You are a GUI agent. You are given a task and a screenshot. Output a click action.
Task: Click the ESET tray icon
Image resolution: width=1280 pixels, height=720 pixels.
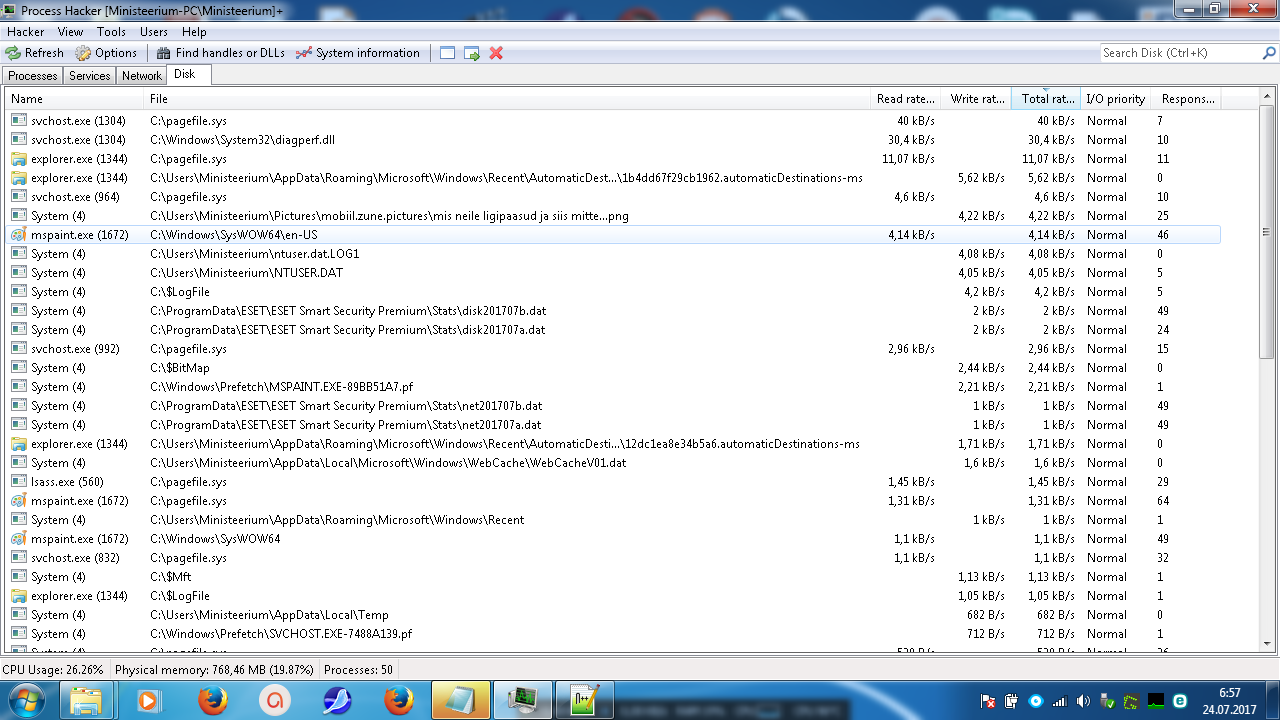(x=1180, y=701)
